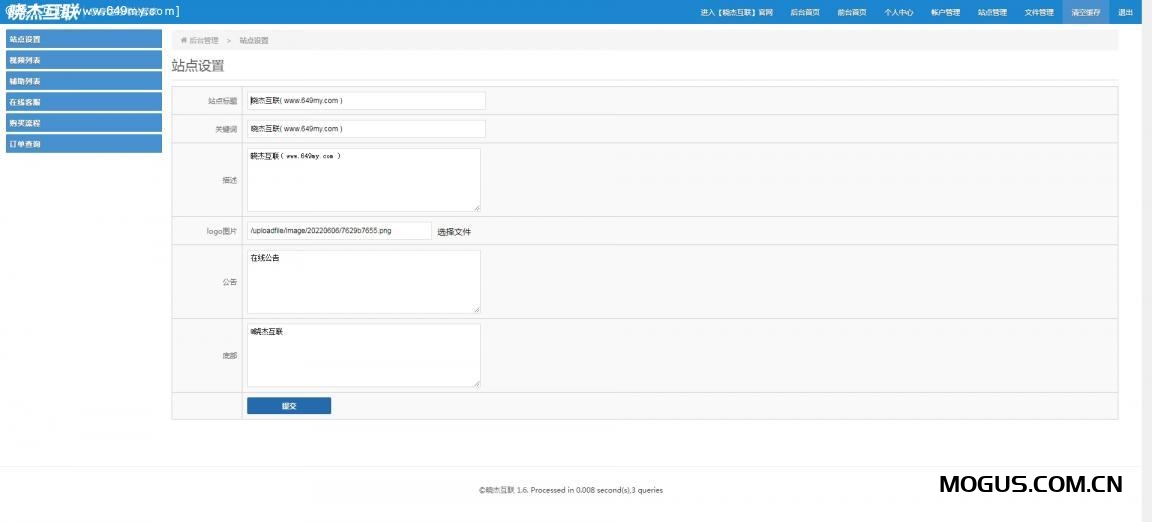Click inside the 公告 textarea

click(363, 282)
